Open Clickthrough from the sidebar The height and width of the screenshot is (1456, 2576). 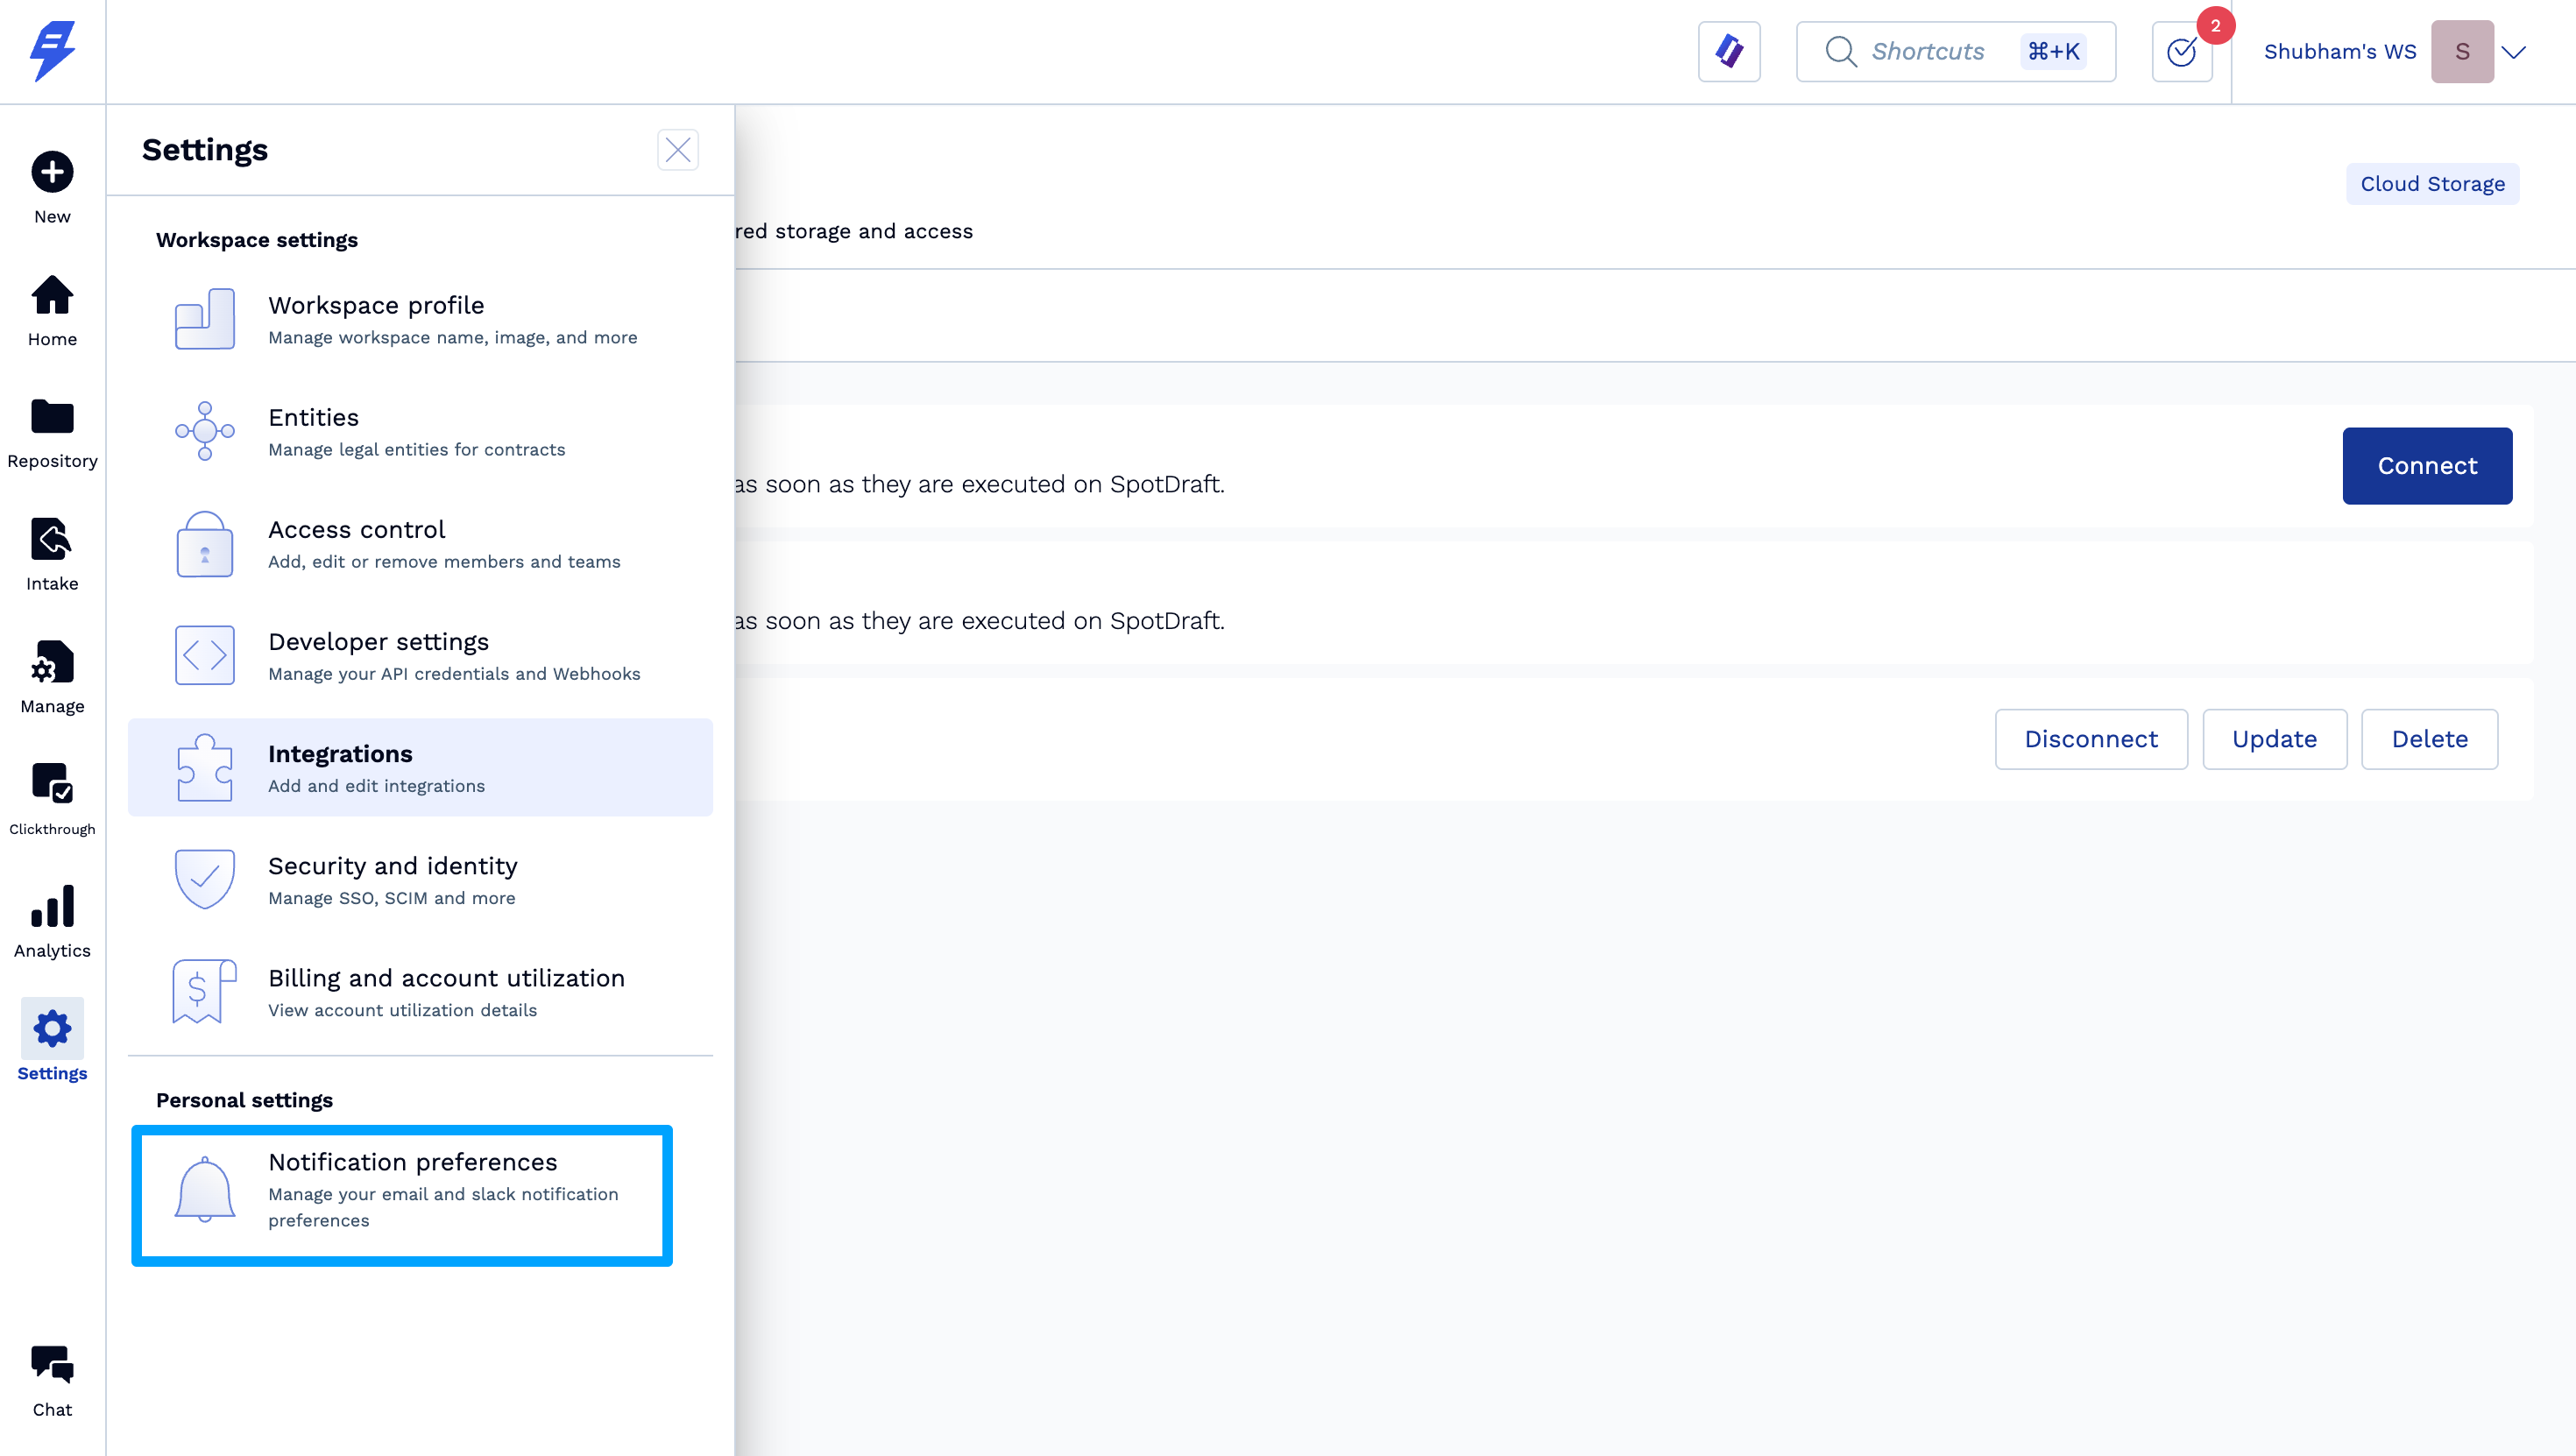point(52,784)
